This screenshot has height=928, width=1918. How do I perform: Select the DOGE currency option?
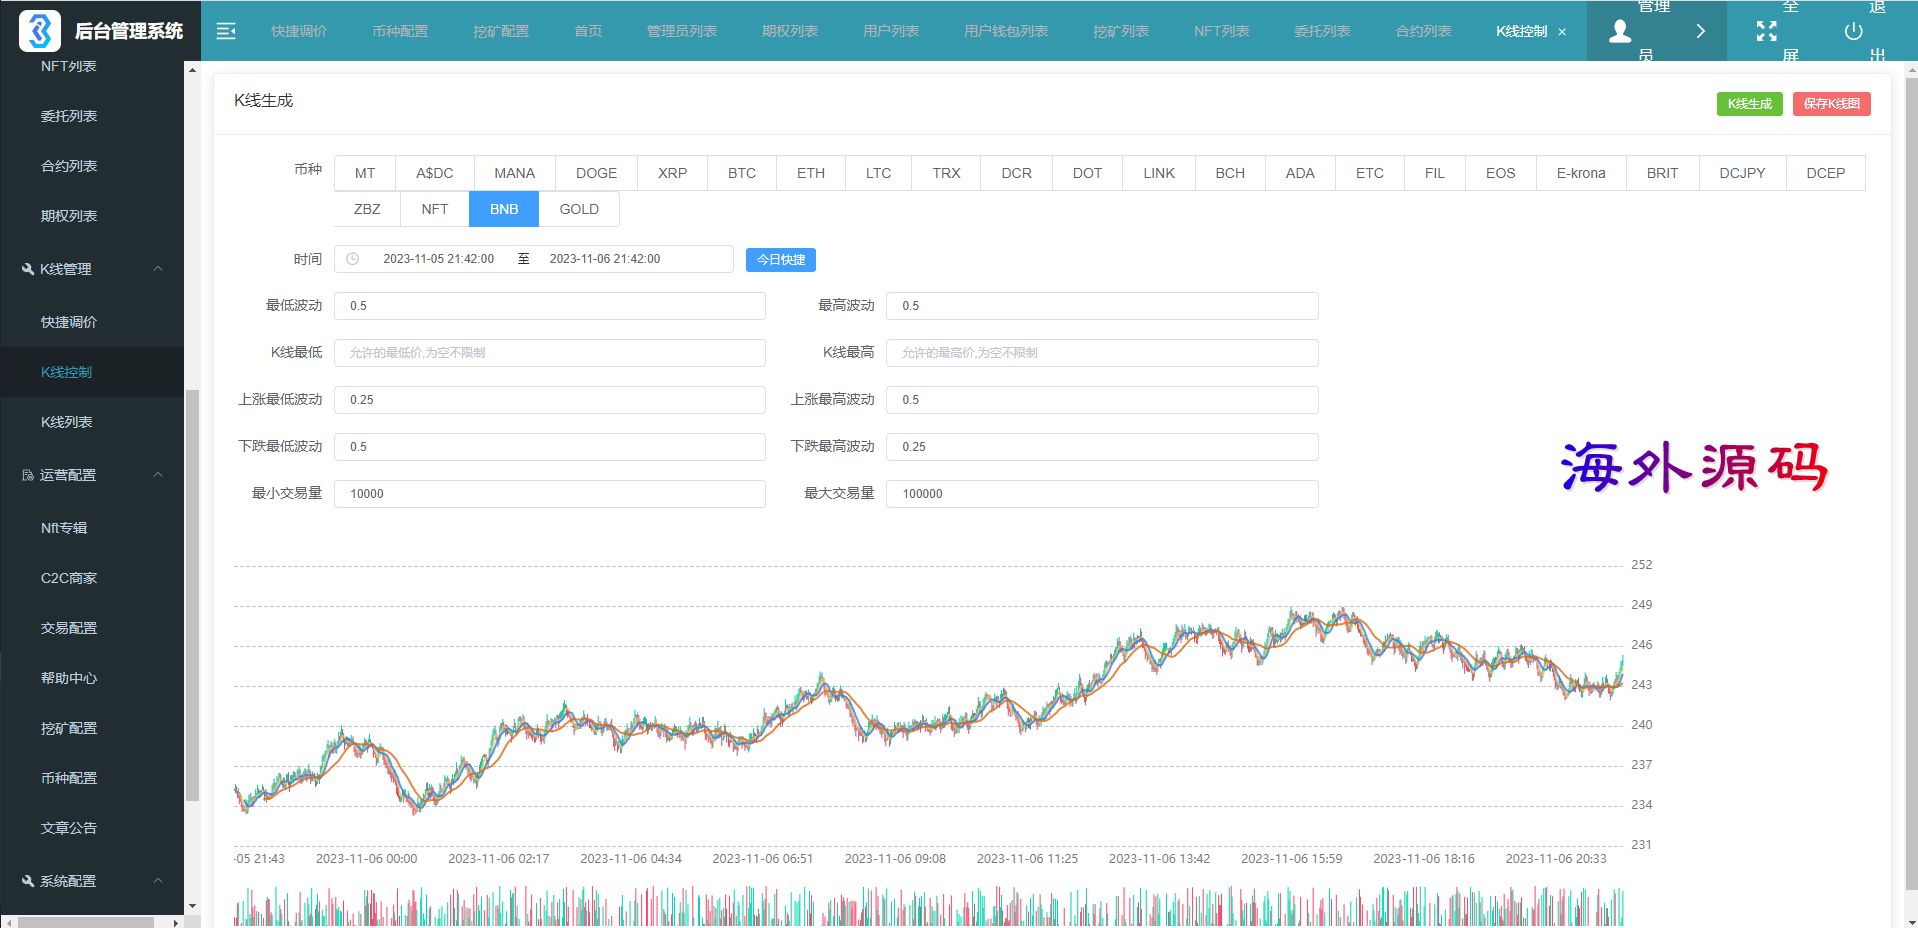[596, 173]
